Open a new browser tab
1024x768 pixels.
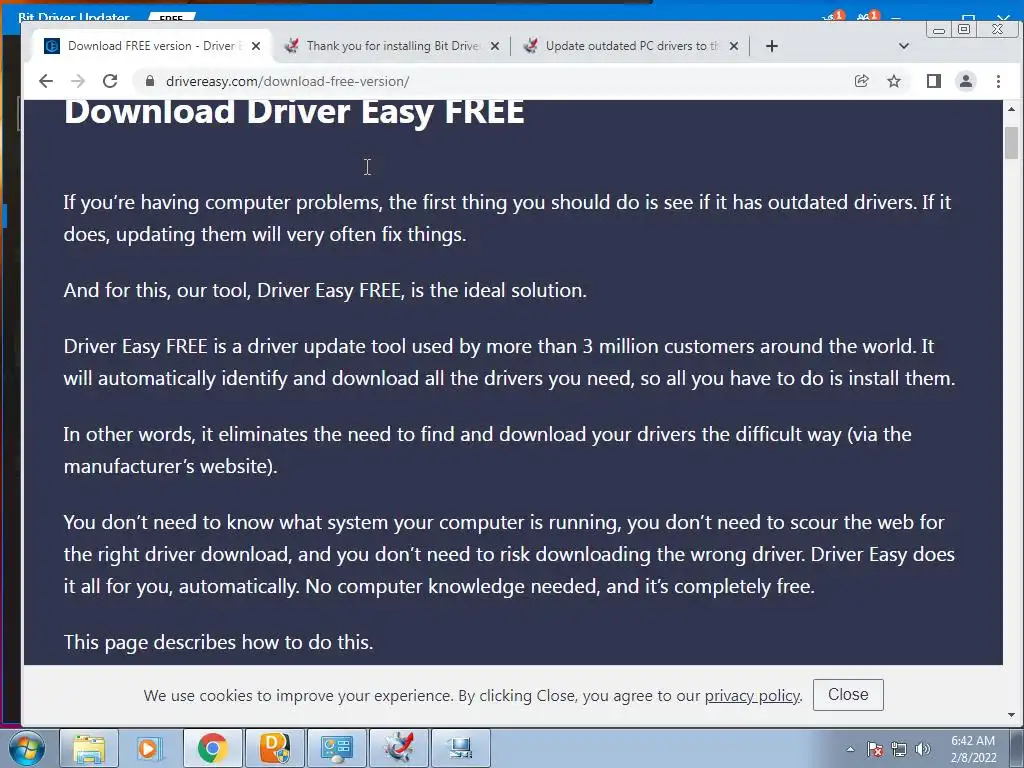[772, 46]
